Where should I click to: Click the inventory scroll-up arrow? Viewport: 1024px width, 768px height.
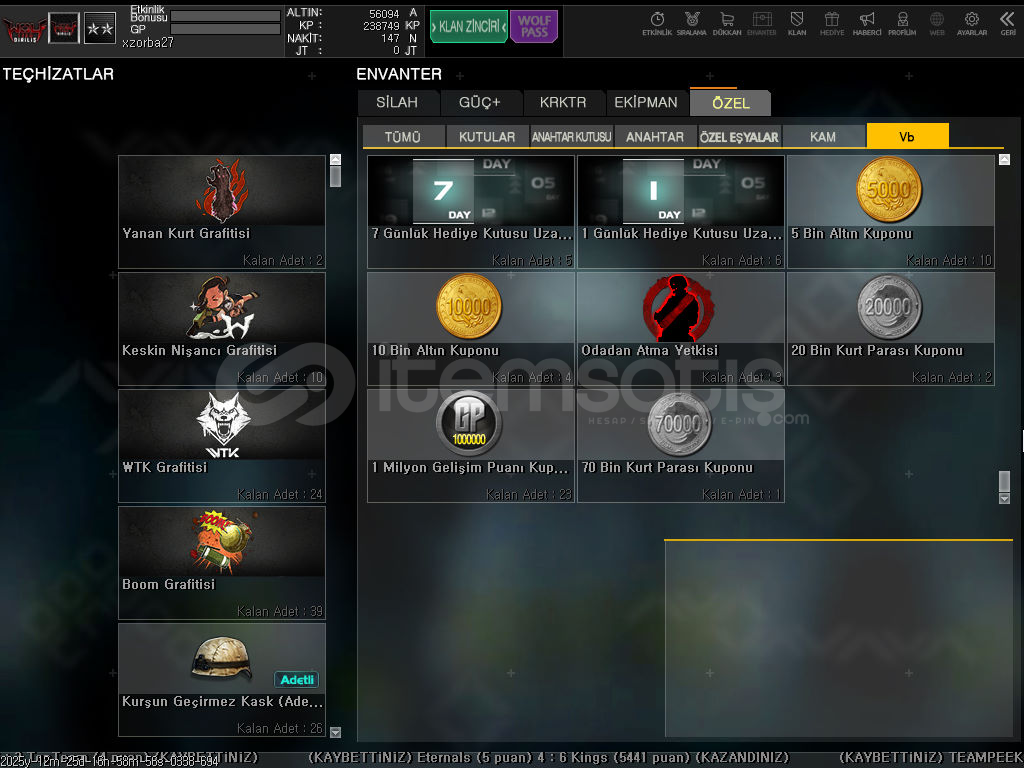coord(1004,159)
